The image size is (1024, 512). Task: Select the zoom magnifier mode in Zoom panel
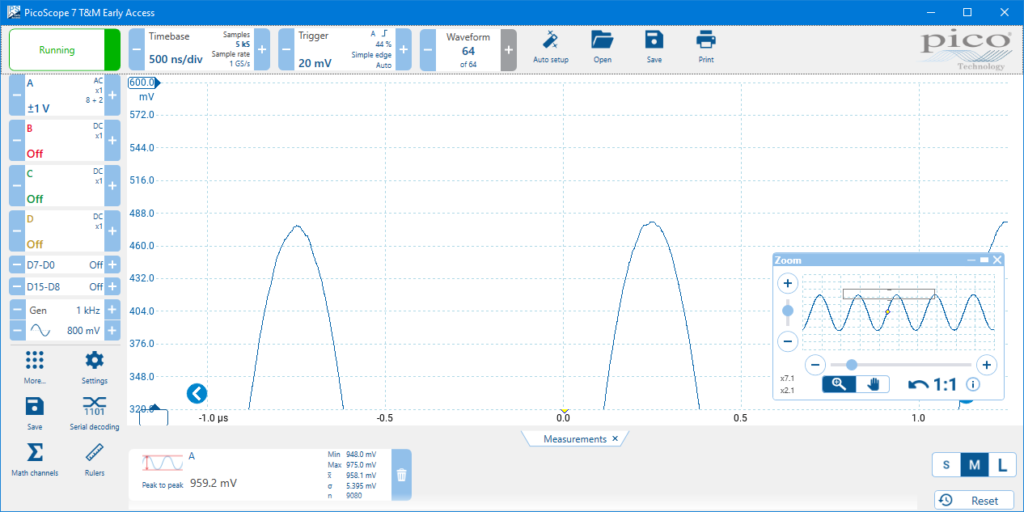pos(839,384)
